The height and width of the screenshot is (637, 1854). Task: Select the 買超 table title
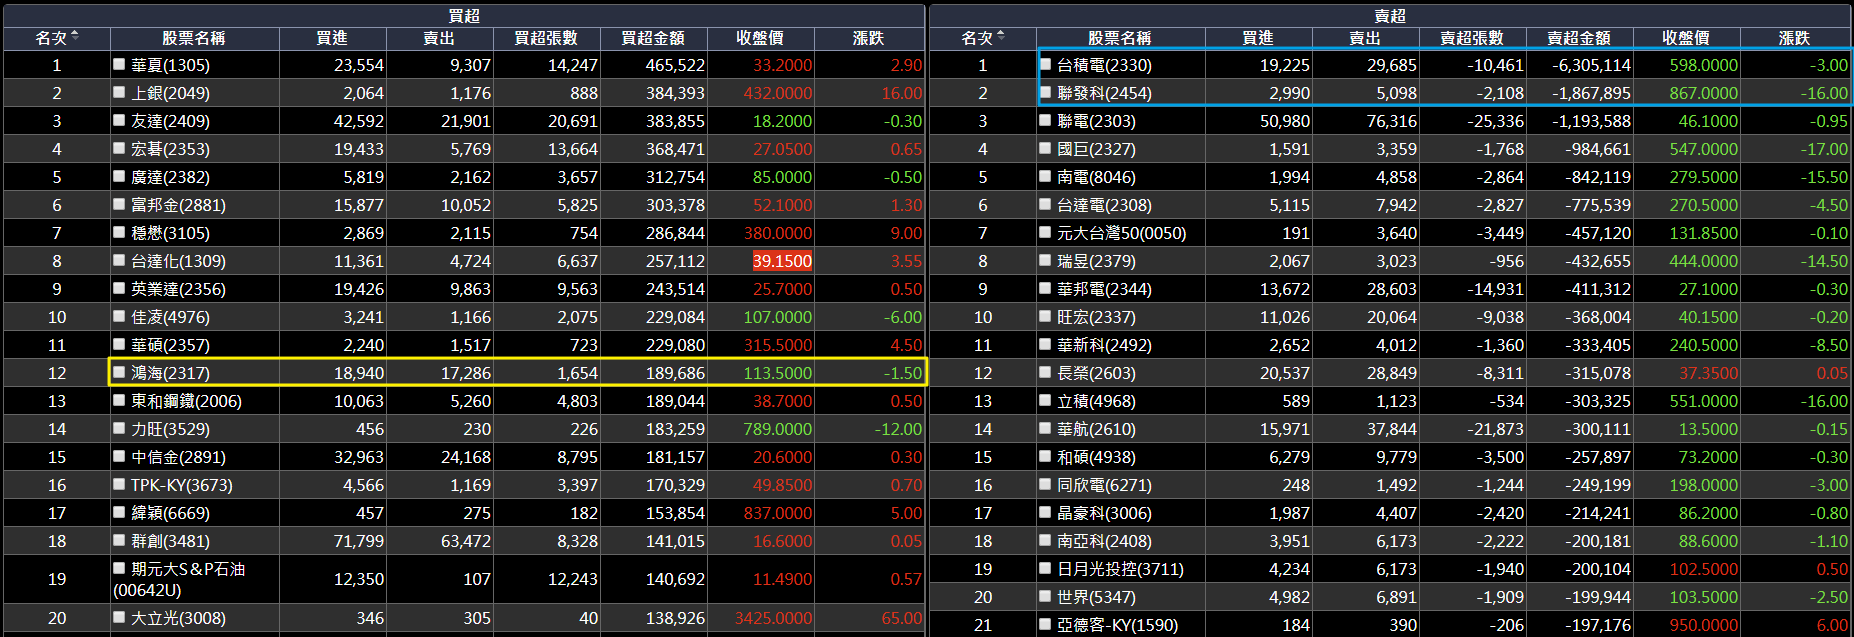click(x=464, y=15)
